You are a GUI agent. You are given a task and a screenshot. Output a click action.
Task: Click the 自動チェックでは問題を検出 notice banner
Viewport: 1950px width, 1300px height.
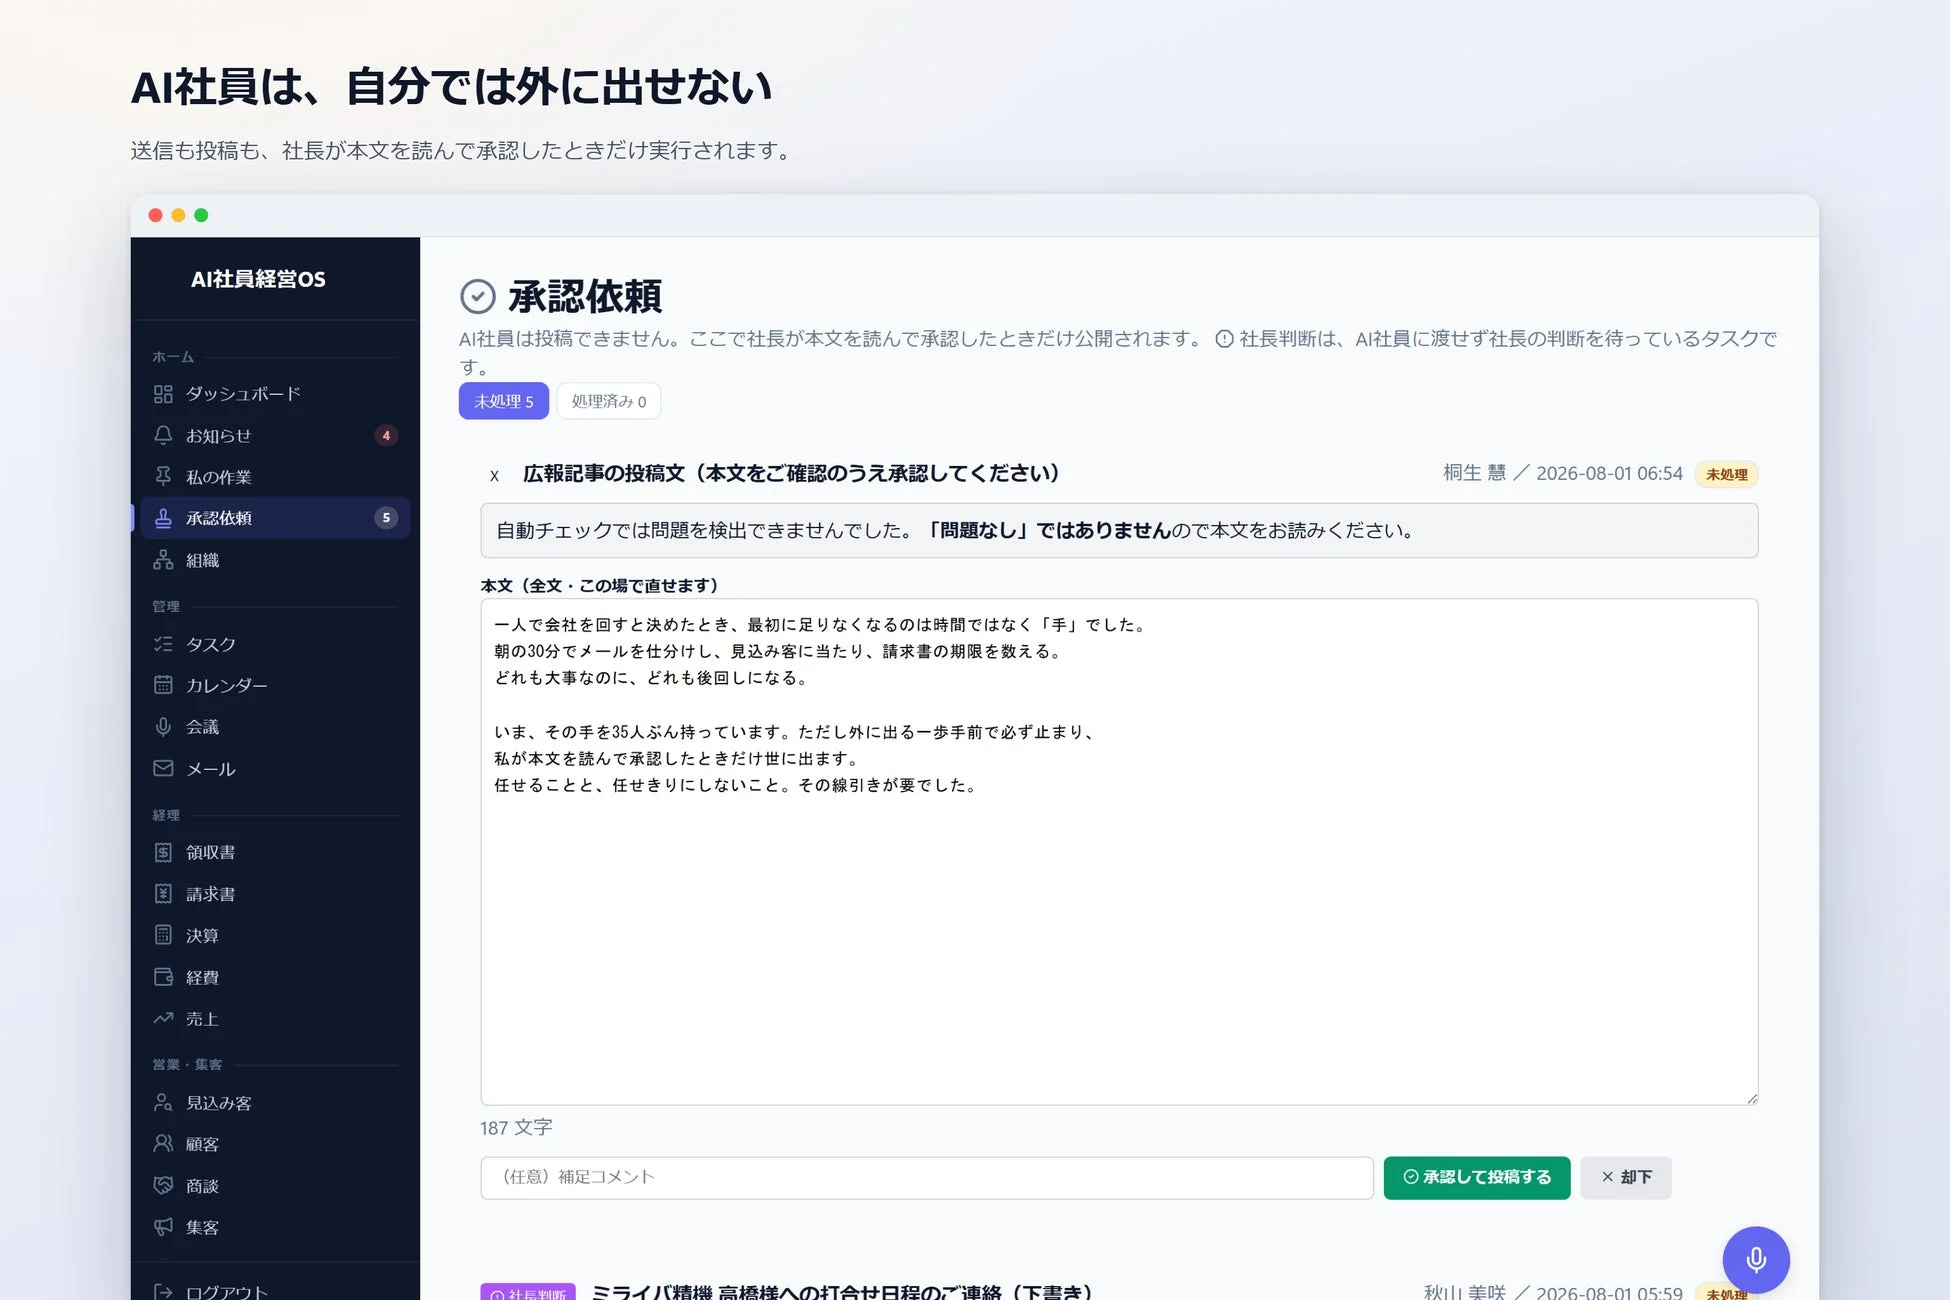point(1119,530)
